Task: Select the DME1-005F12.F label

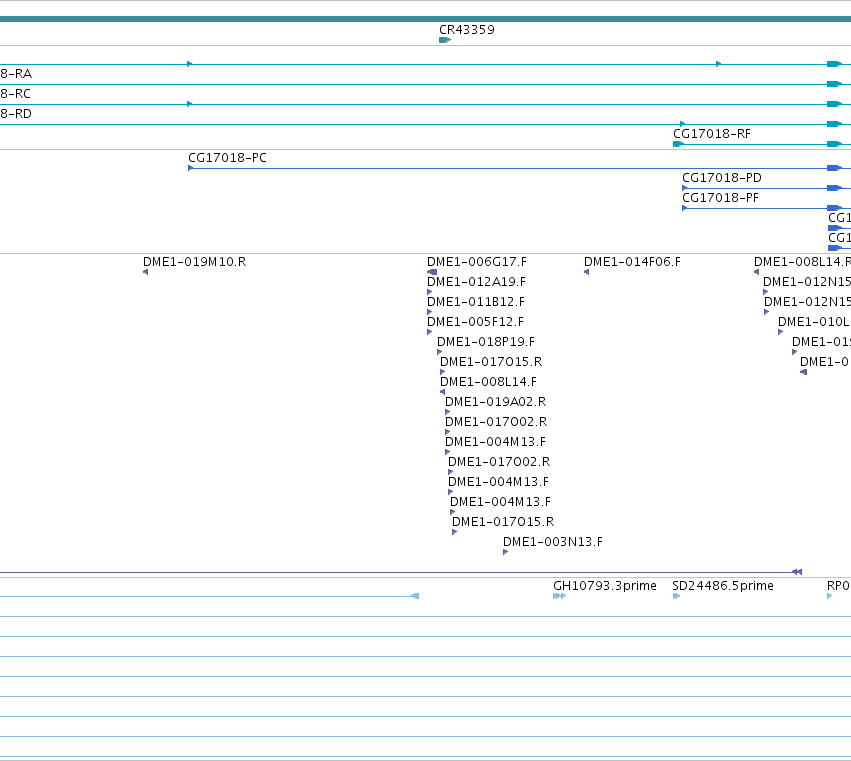Action: click(x=475, y=322)
